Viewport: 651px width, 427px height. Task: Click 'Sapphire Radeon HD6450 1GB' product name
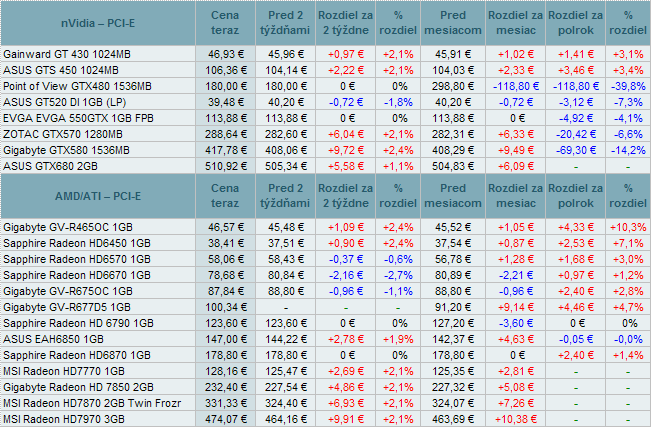point(77,243)
